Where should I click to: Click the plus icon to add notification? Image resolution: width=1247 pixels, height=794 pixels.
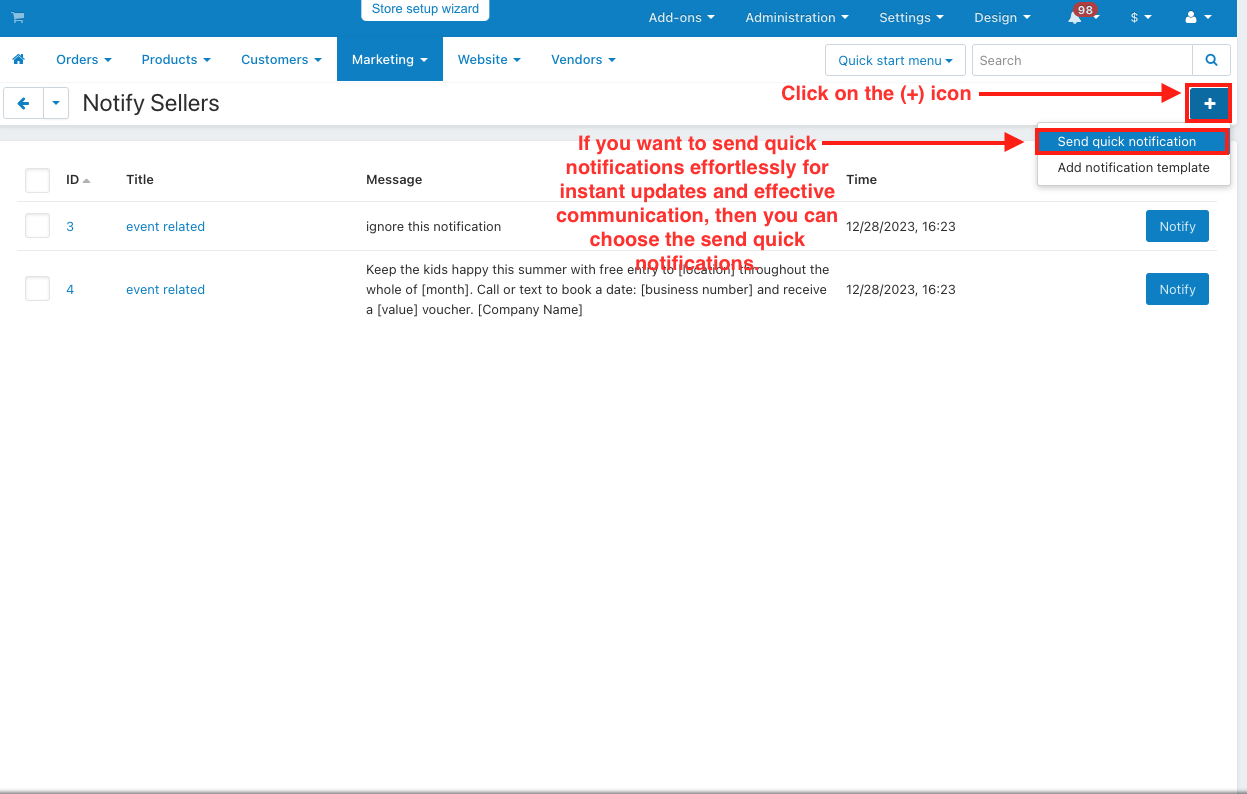pos(1209,104)
